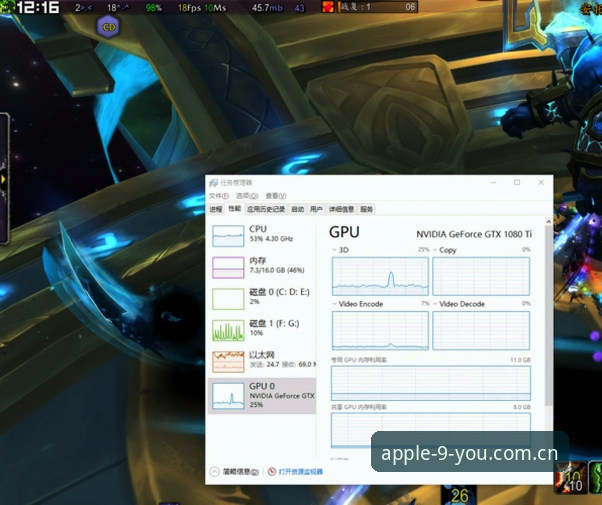Switch to the 应用历史记录 tab
Viewport: 602px width, 505px height.
(266, 209)
